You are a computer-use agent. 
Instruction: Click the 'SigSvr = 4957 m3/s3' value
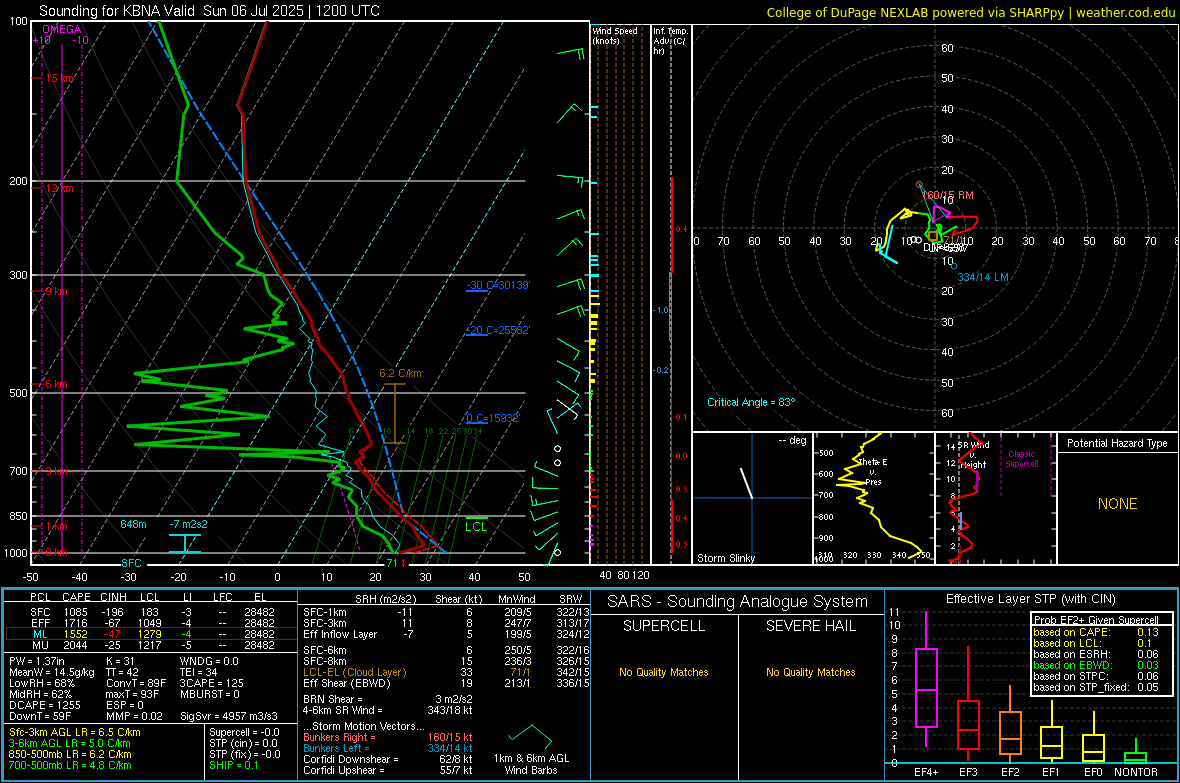pyautogui.click(x=229, y=716)
